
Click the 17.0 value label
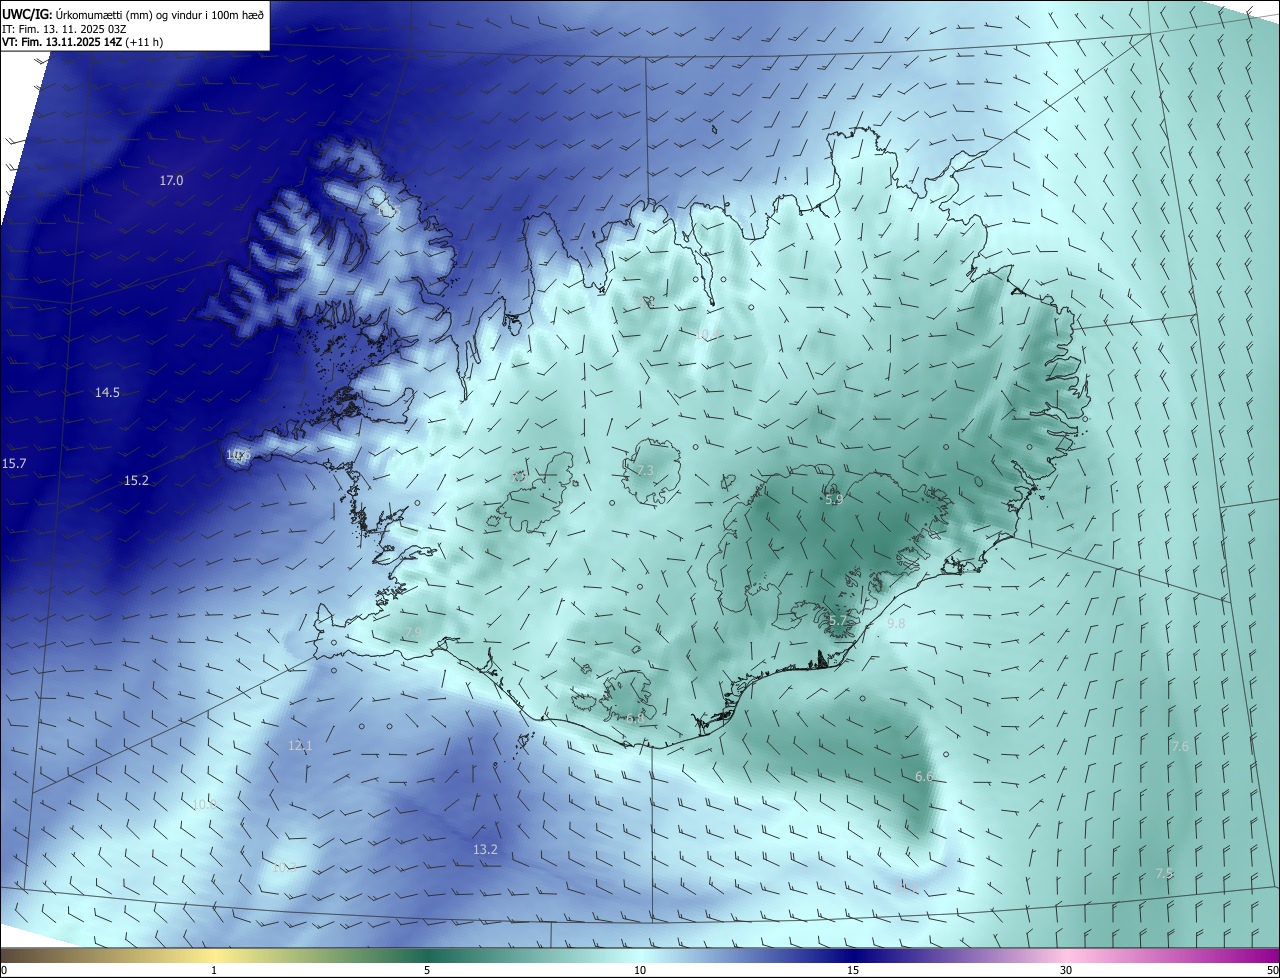pos(171,181)
